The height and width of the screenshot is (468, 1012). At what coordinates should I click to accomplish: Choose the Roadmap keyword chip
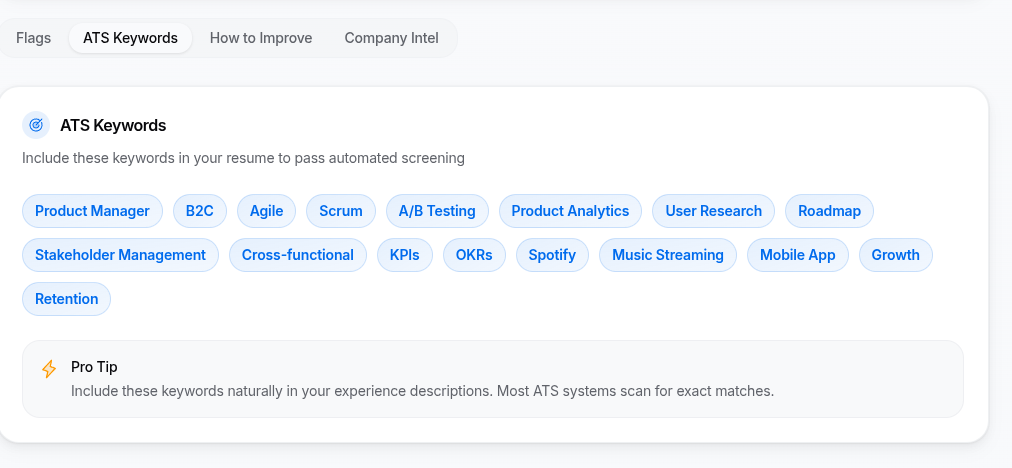point(830,211)
